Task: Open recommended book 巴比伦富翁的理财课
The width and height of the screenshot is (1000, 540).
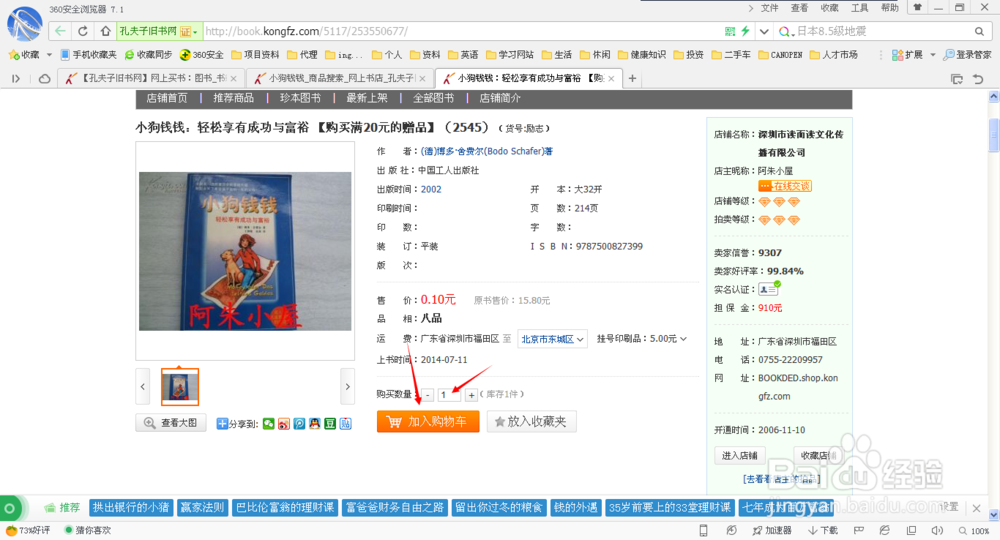Action: 285,507
